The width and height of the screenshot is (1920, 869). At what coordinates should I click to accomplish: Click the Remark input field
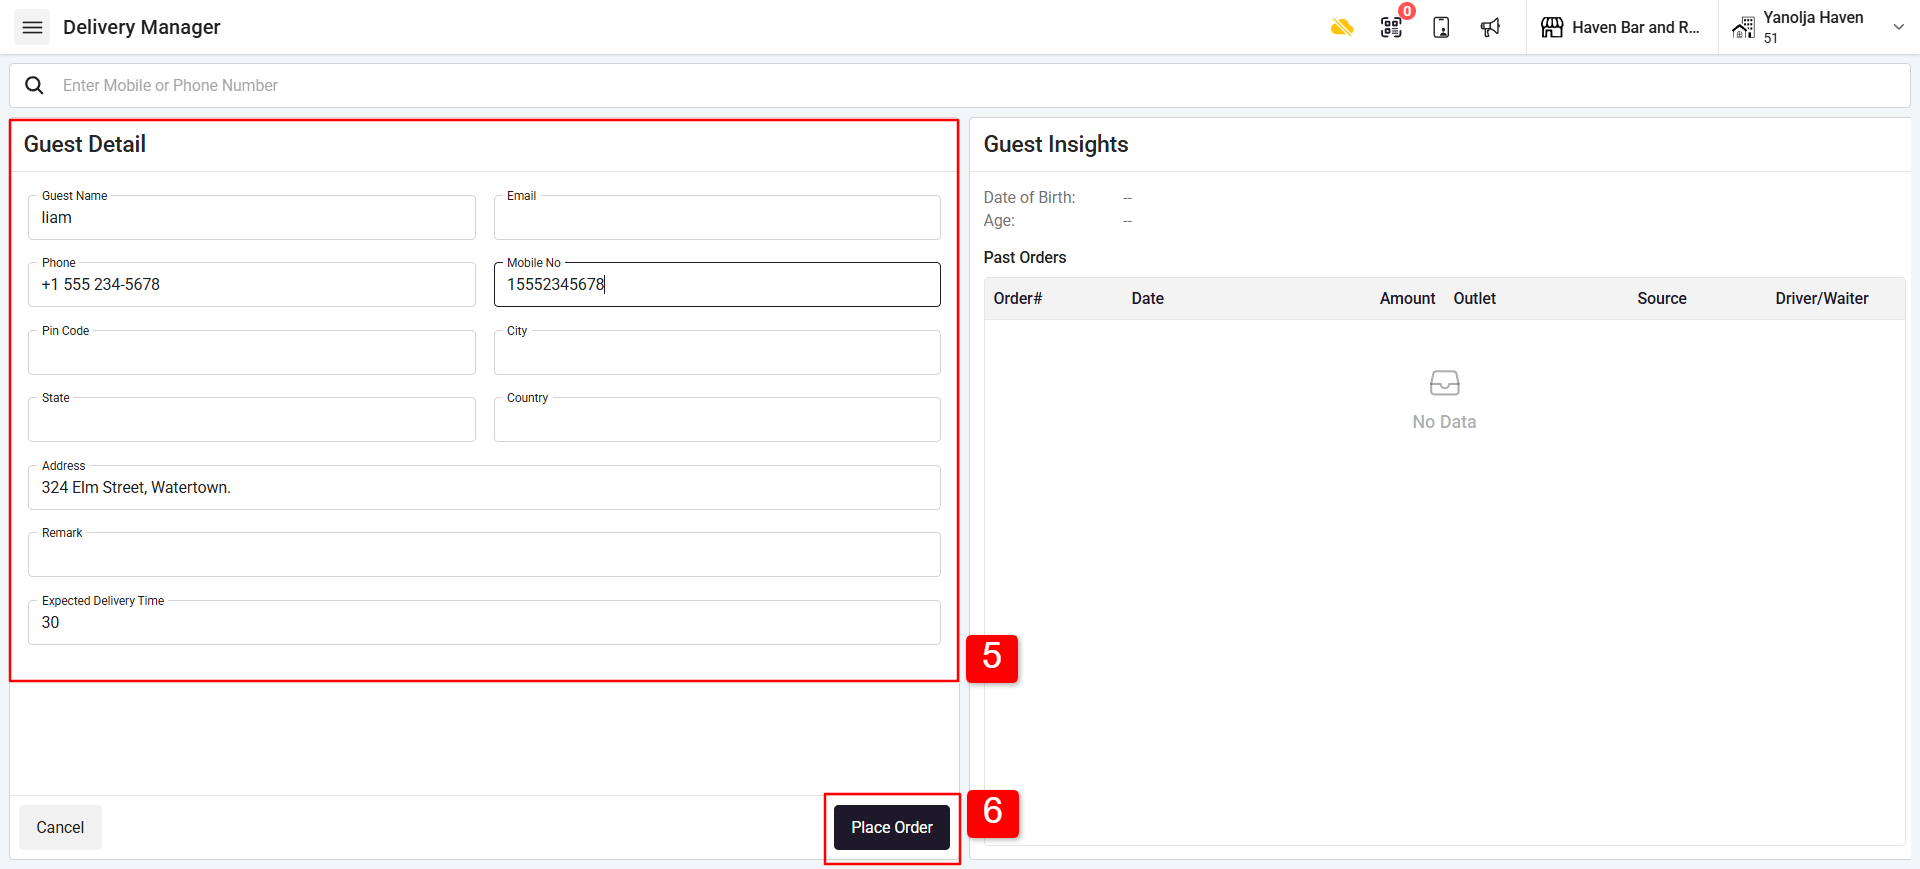[484, 554]
